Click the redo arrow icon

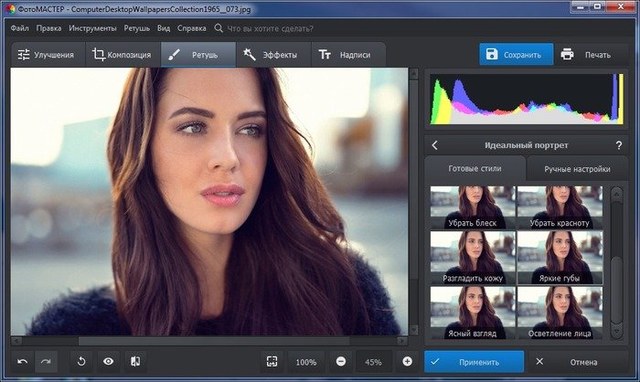[x=46, y=362]
